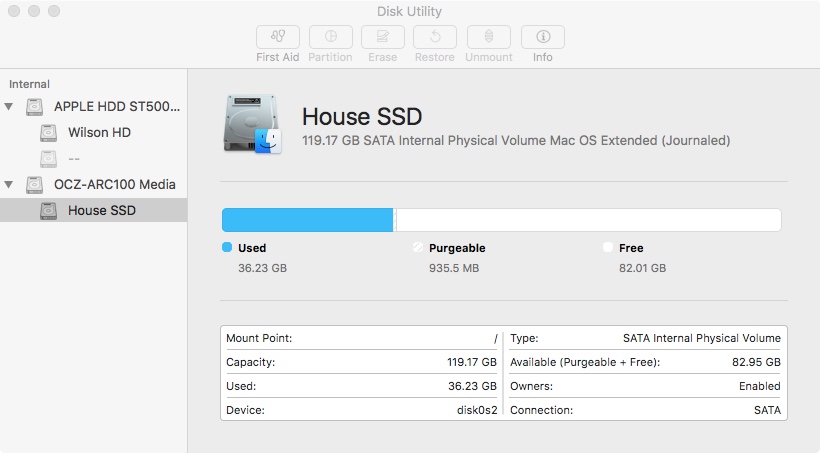820x453 pixels.
Task: Click the blue used portion of storage bar
Action: coord(308,220)
